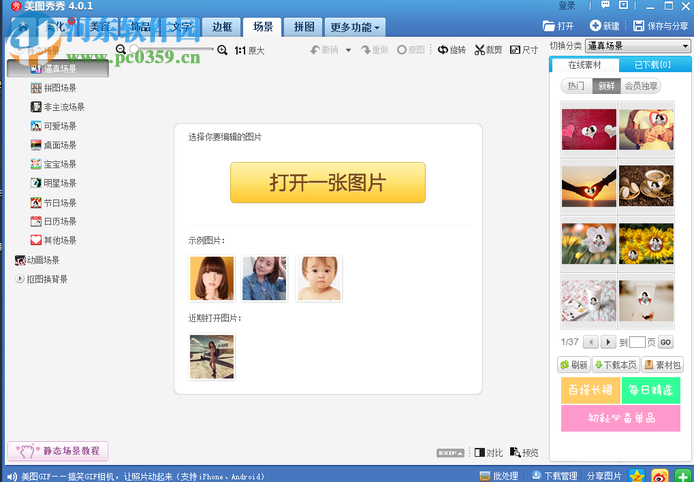Switch to the 场景 tab
The image size is (694, 482).
click(262, 27)
